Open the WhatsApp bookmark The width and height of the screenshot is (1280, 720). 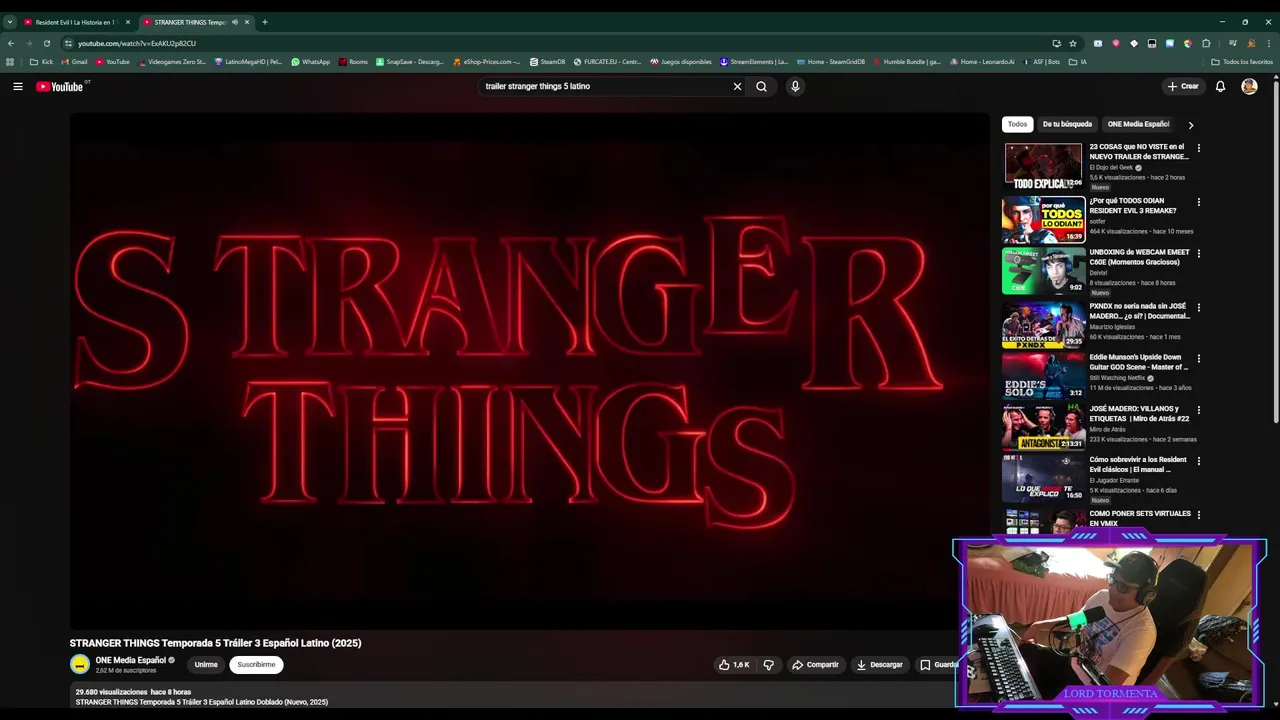pos(310,62)
